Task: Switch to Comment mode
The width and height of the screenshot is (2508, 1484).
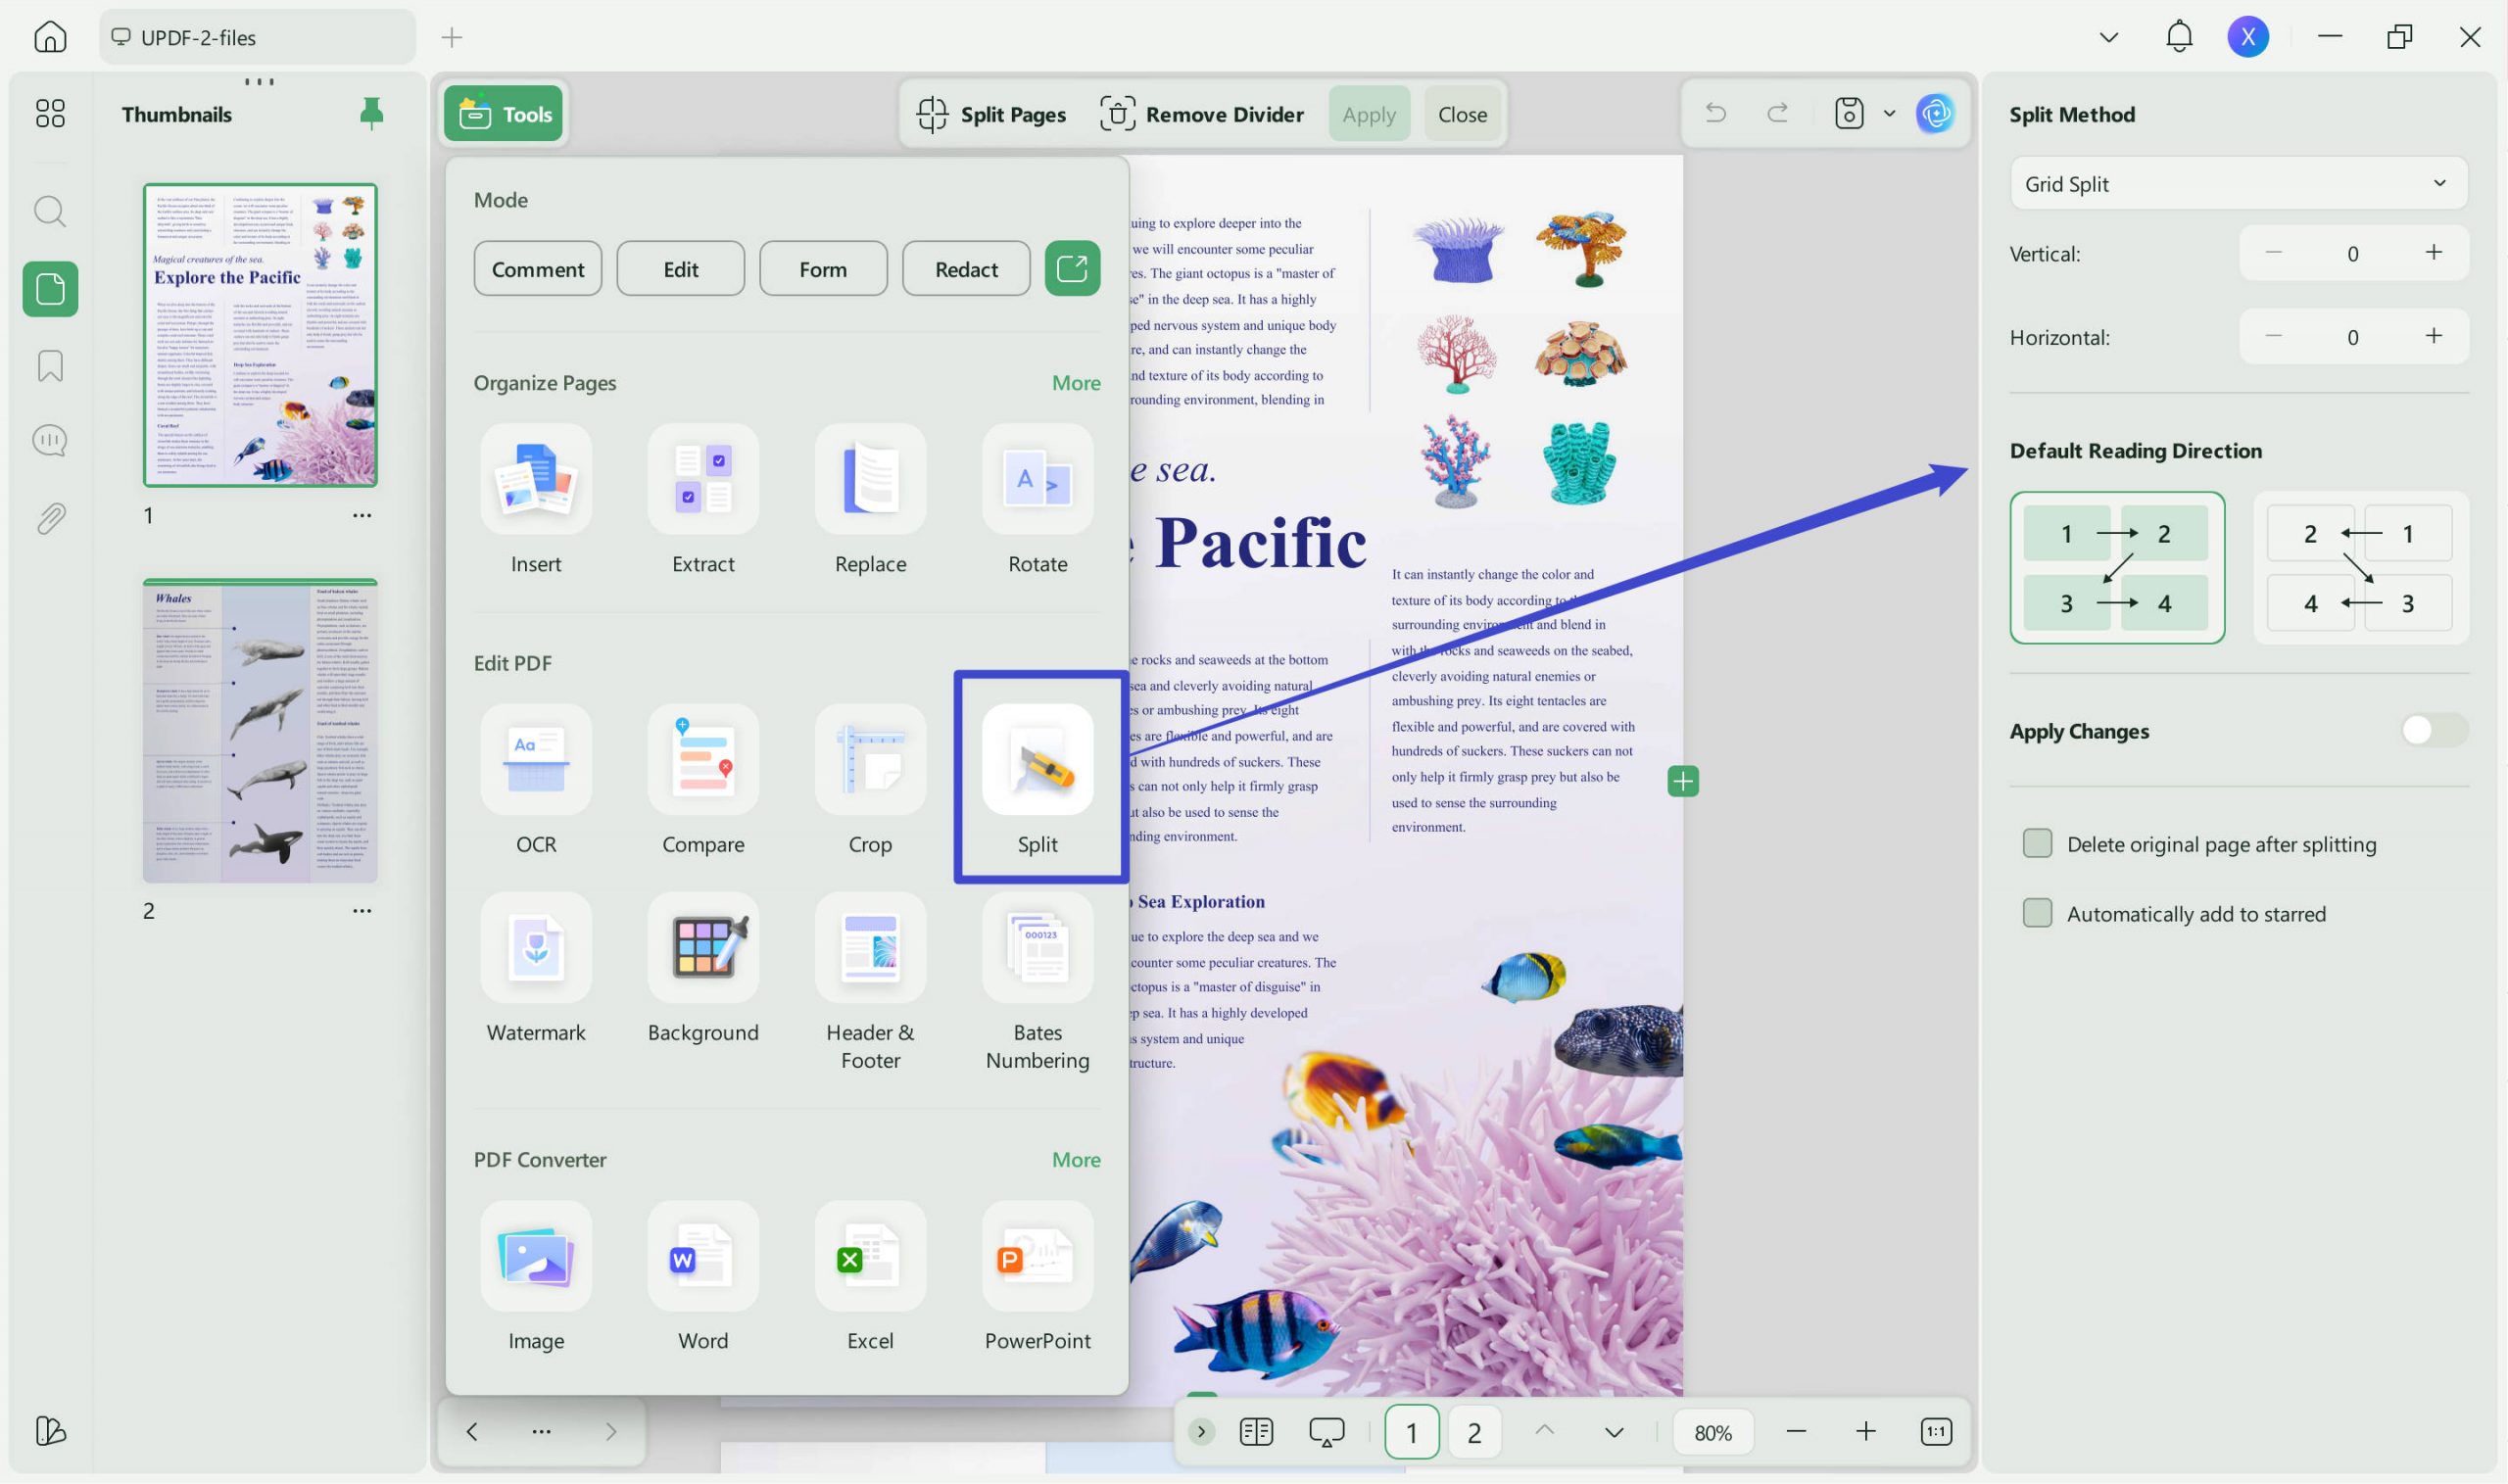Action: click(538, 268)
